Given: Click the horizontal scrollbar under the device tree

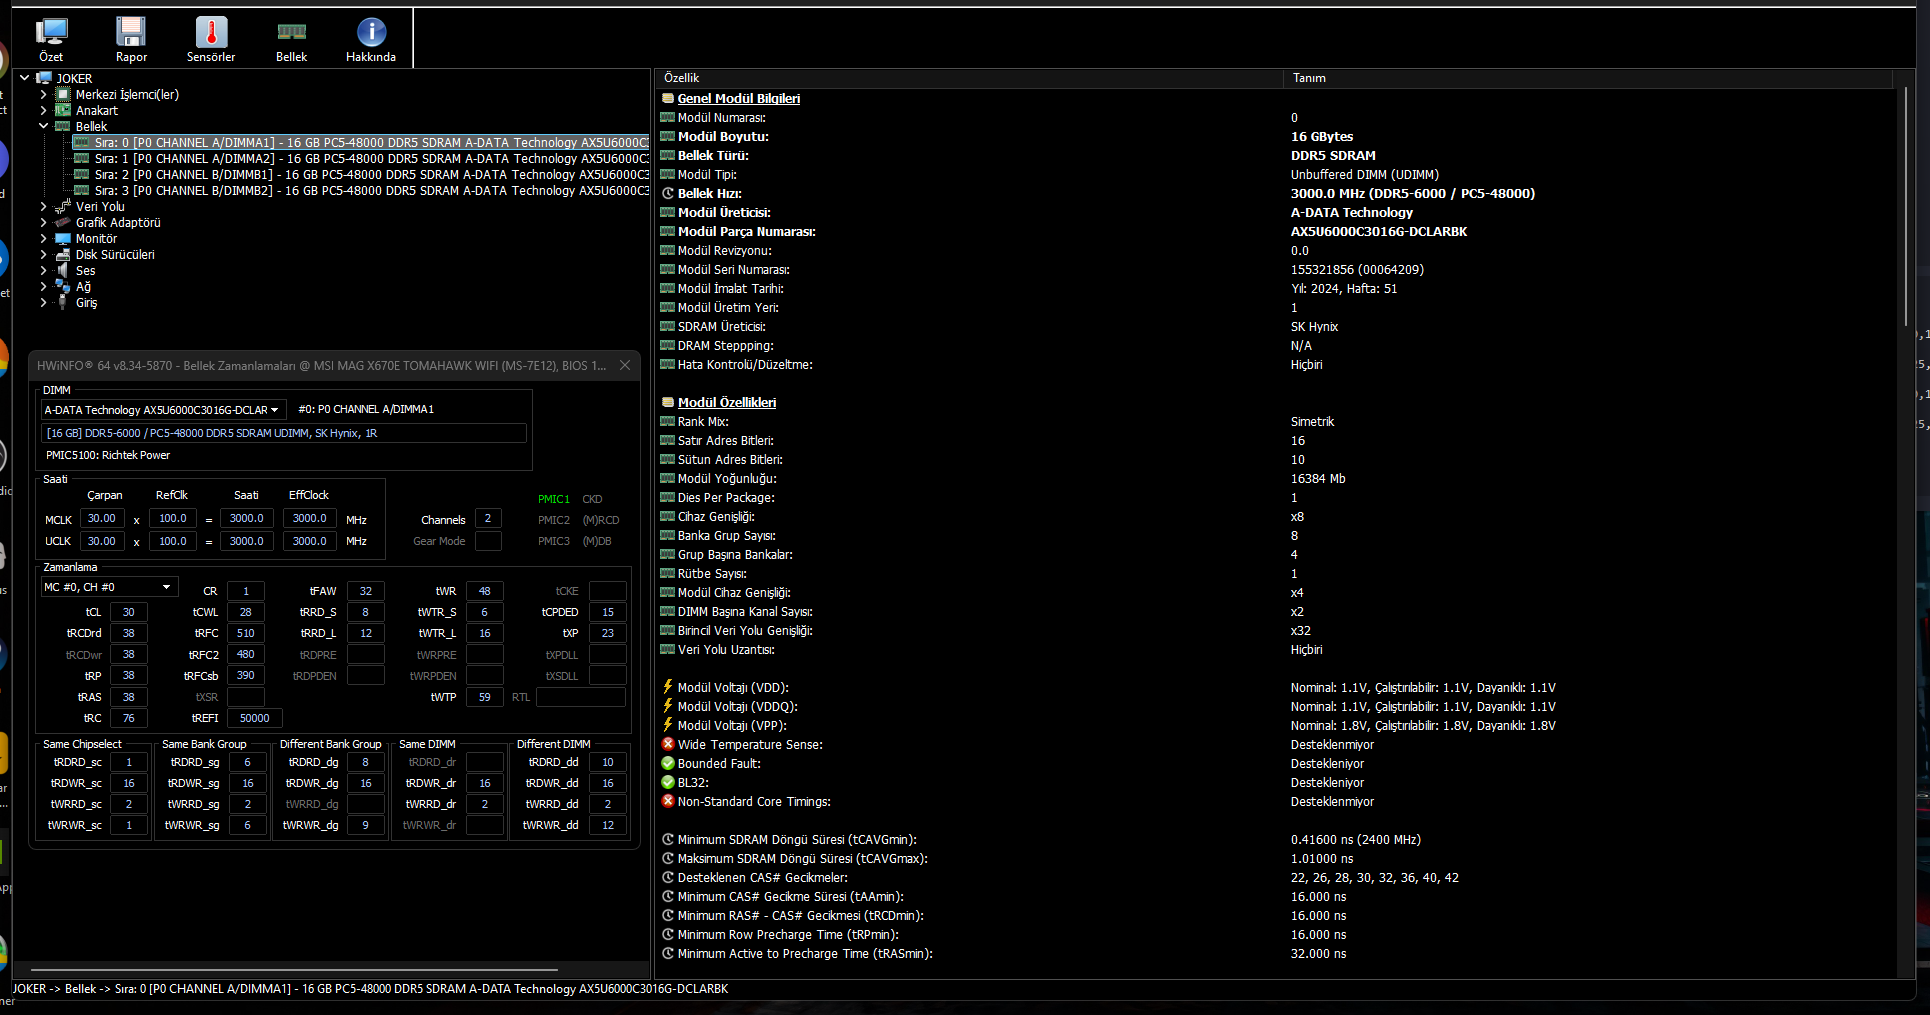Looking at the screenshot, I should [x=294, y=970].
